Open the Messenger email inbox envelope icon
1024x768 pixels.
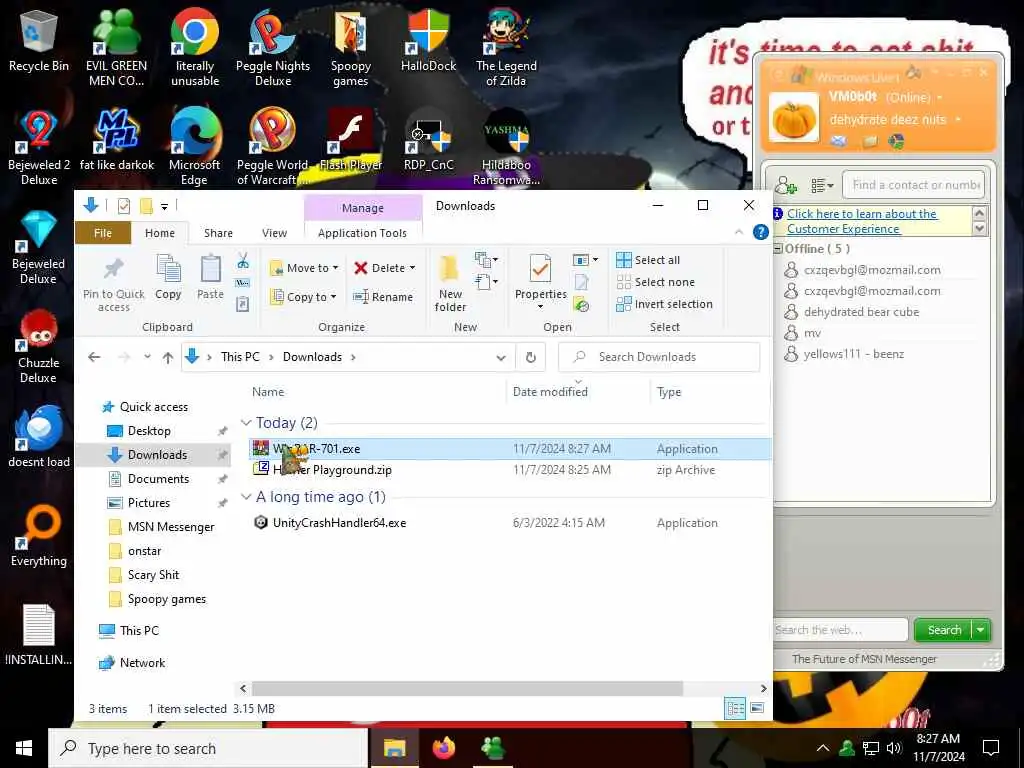[x=839, y=141]
